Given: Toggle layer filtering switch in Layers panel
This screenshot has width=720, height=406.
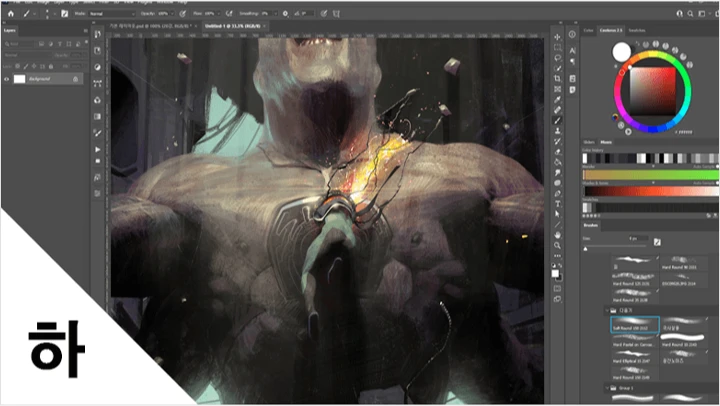Looking at the screenshot, I should click(x=86, y=43).
